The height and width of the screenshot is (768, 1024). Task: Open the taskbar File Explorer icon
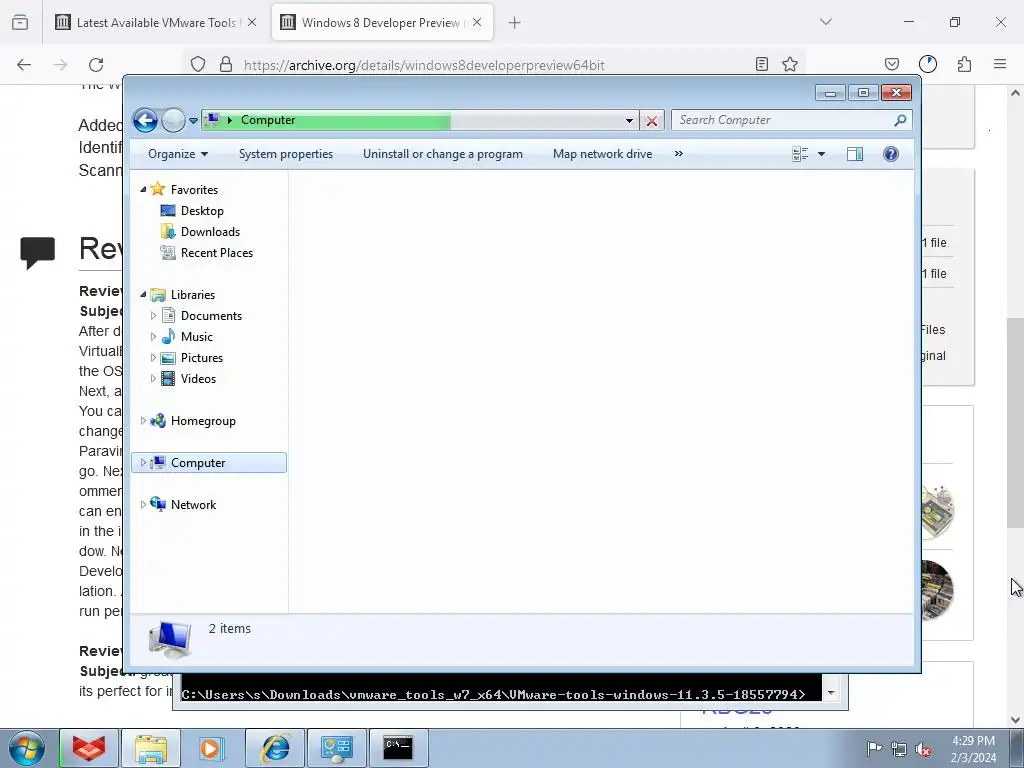[x=151, y=748]
